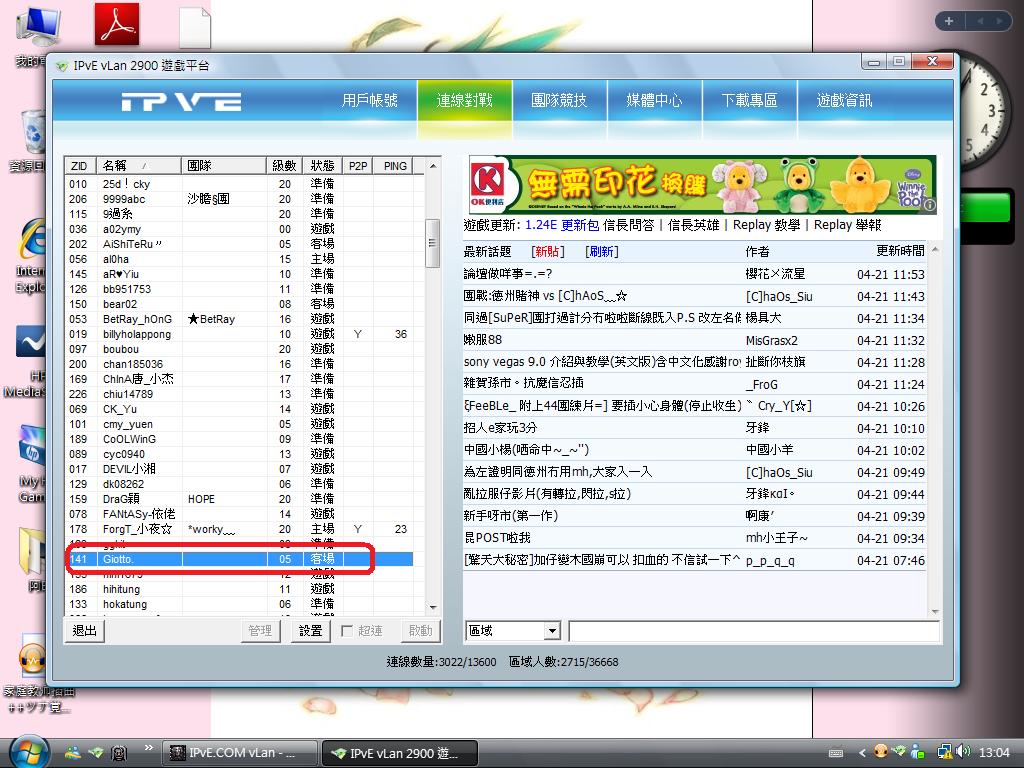Click the blank document desktop icon
1024x768 pixels.
pos(195,28)
